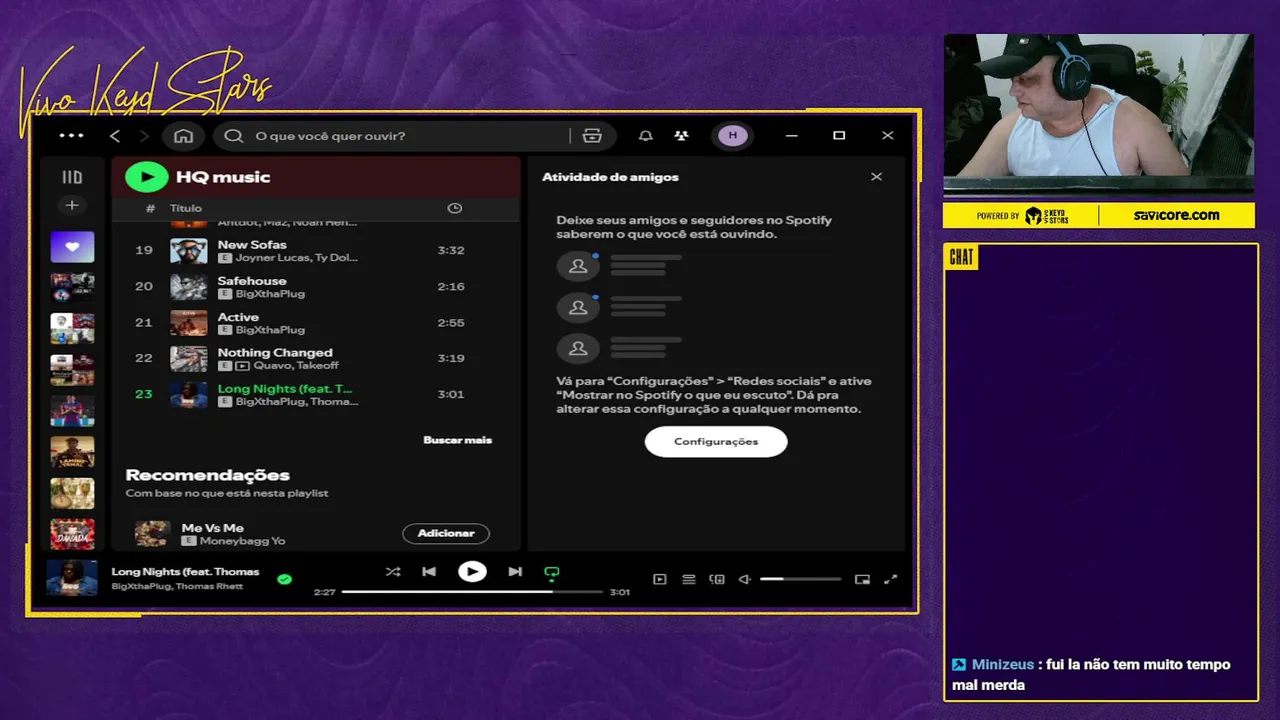Skip to previous track
The width and height of the screenshot is (1280, 720).
point(429,572)
